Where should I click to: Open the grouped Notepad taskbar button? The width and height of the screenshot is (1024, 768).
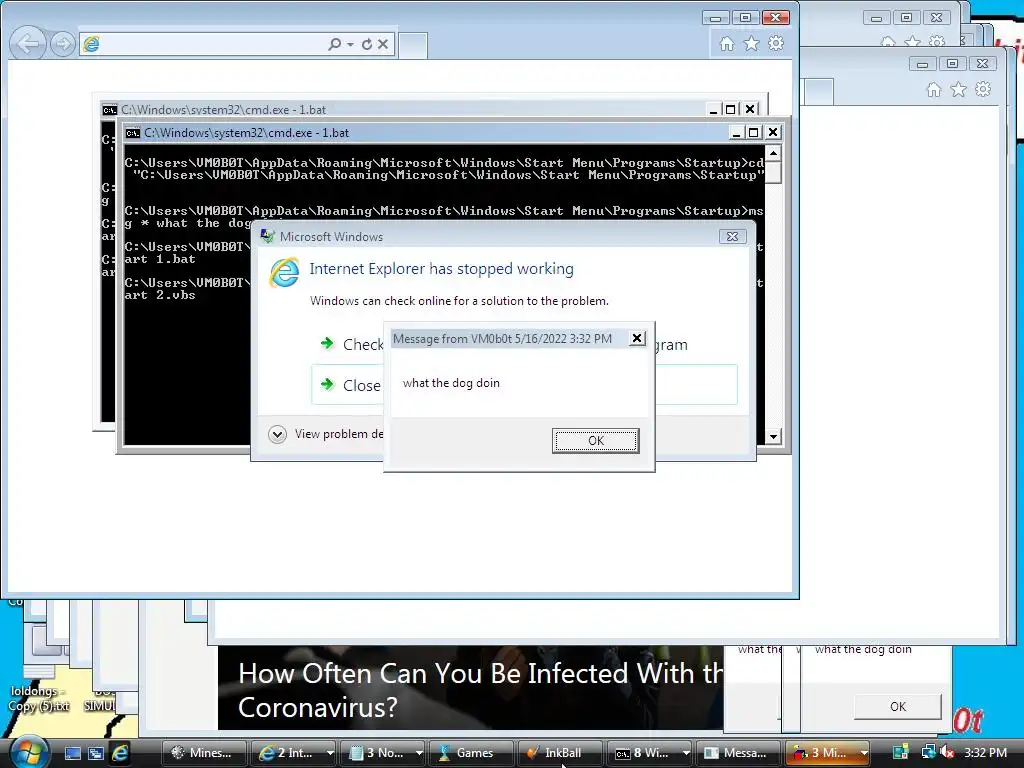[383, 753]
